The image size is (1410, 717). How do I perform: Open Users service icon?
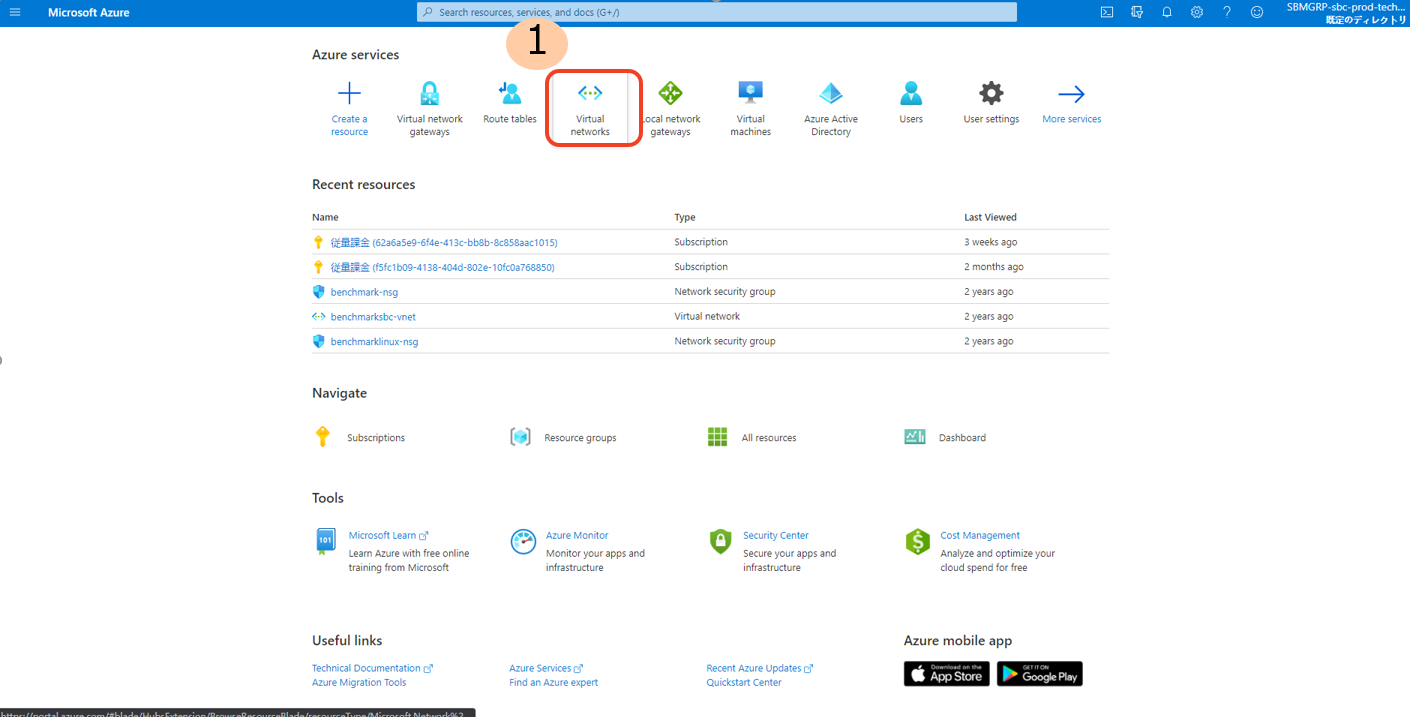911,94
